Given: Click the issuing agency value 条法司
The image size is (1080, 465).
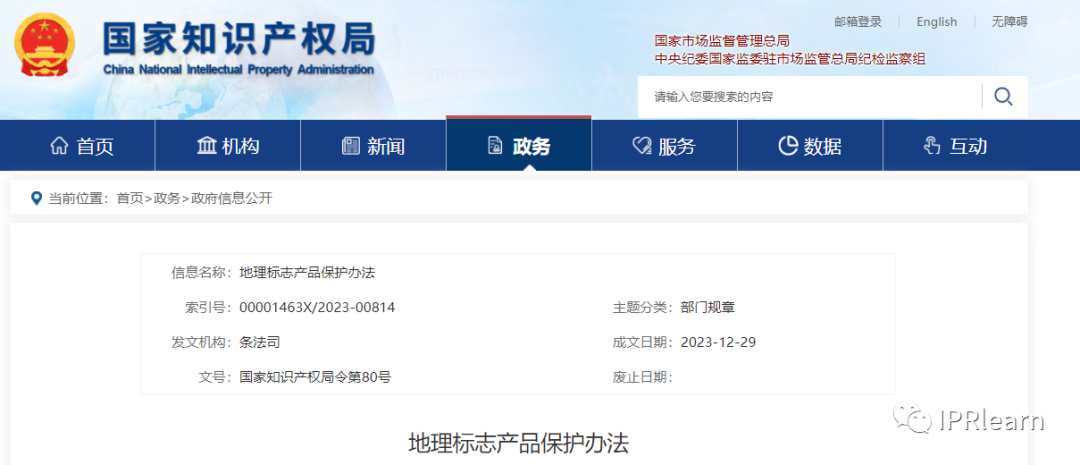Looking at the screenshot, I should (259, 342).
